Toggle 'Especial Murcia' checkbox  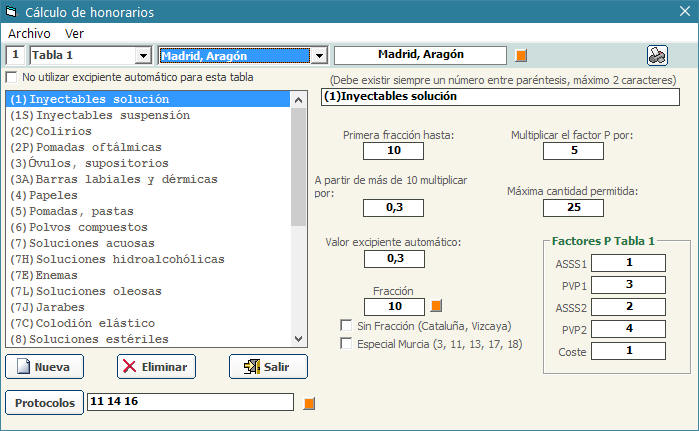tap(346, 344)
